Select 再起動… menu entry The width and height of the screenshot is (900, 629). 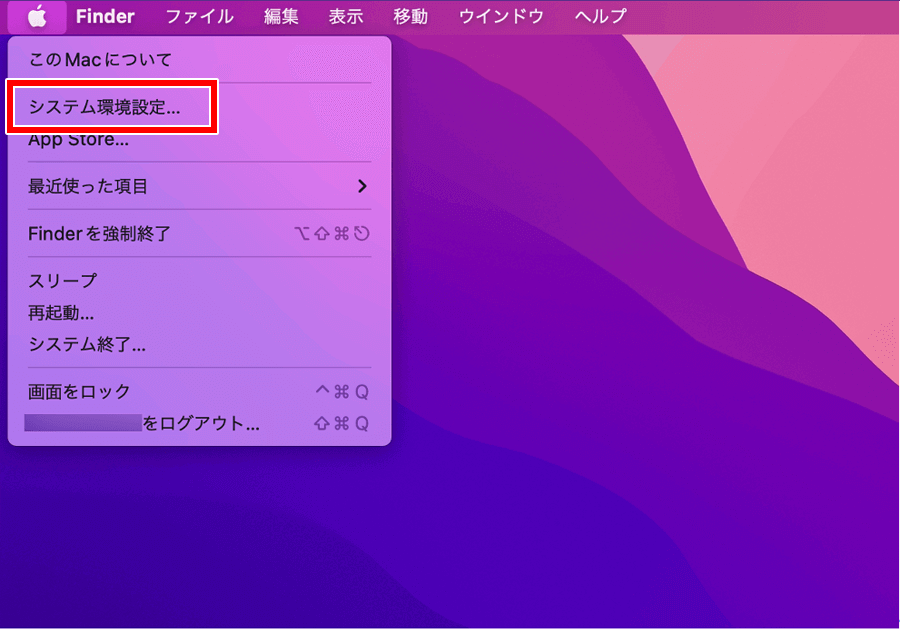coord(199,313)
